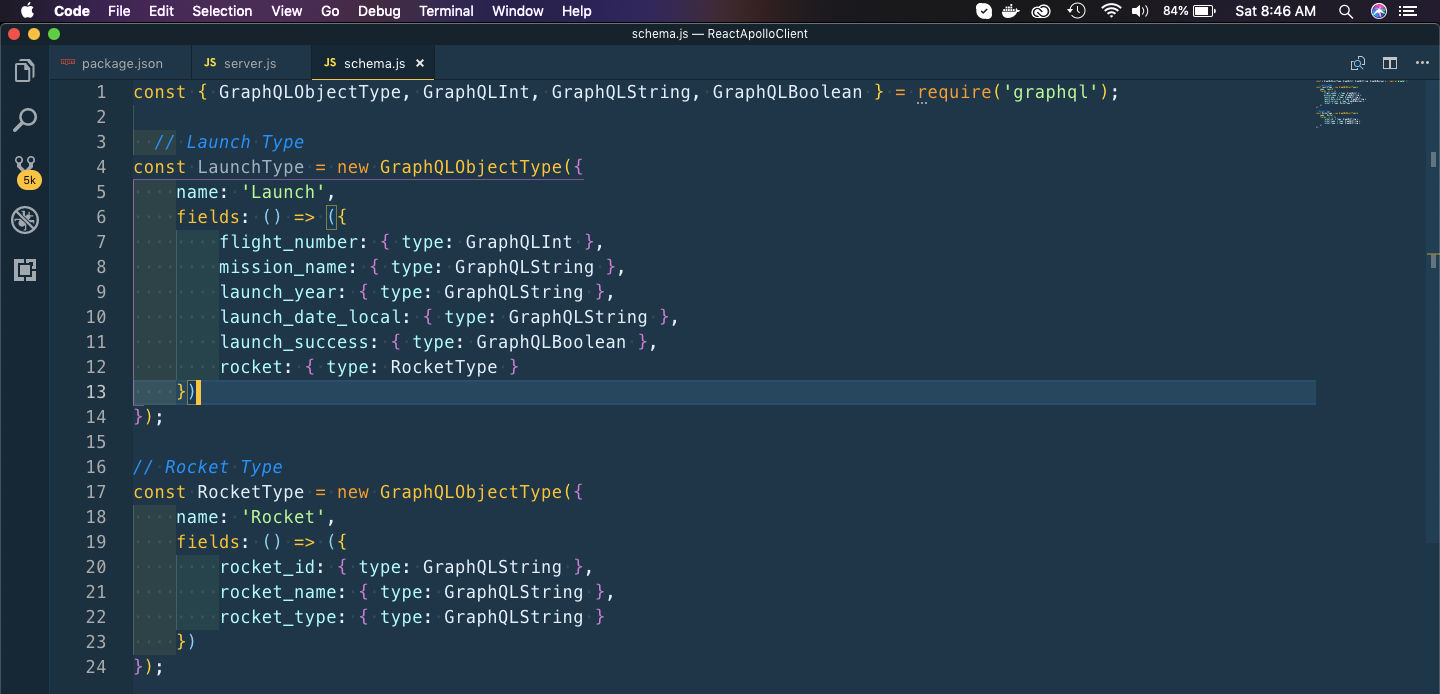Screen dimensions: 1440x694
Task: Launch Siri from the menu bar
Action: click(x=1379, y=11)
